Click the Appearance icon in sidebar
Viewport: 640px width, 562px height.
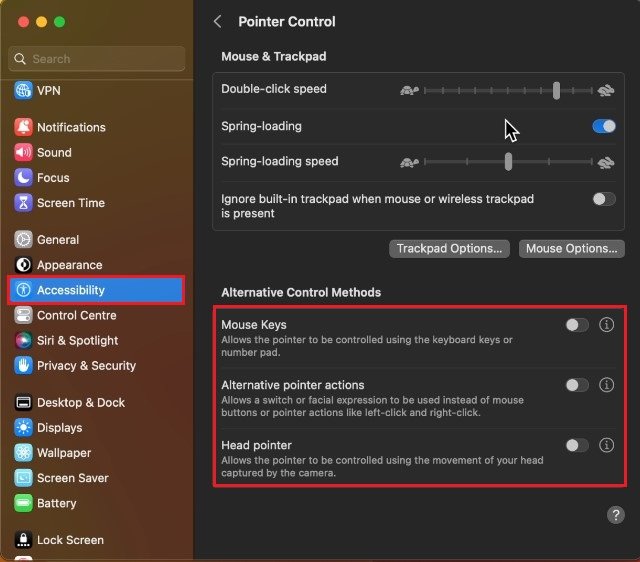click(x=23, y=265)
